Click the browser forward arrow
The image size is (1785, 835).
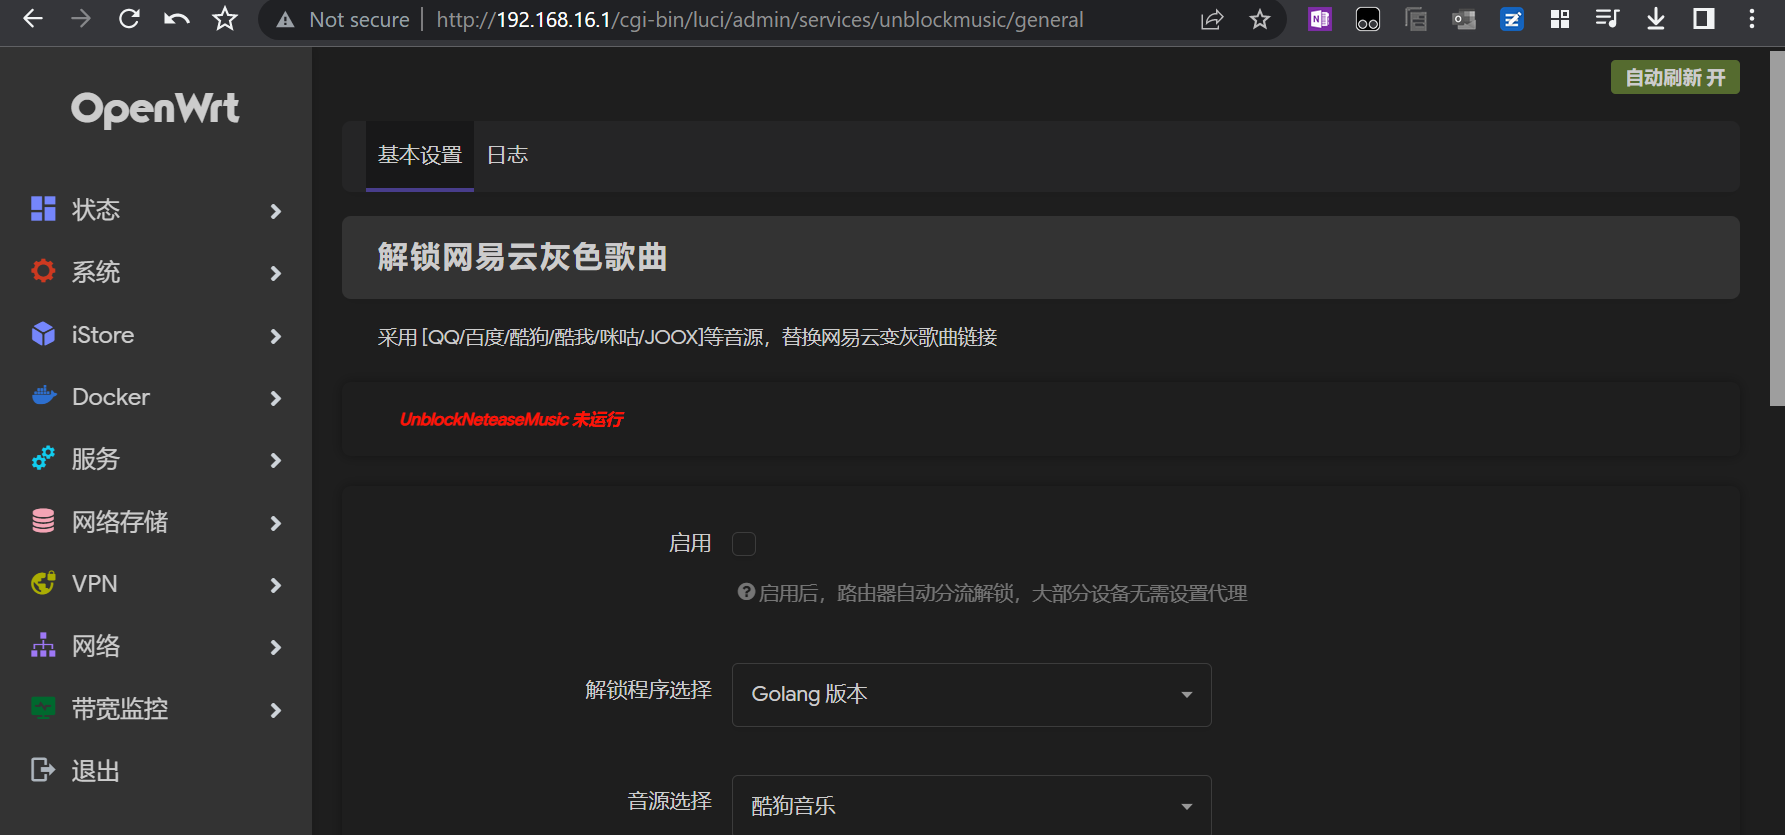click(81, 19)
